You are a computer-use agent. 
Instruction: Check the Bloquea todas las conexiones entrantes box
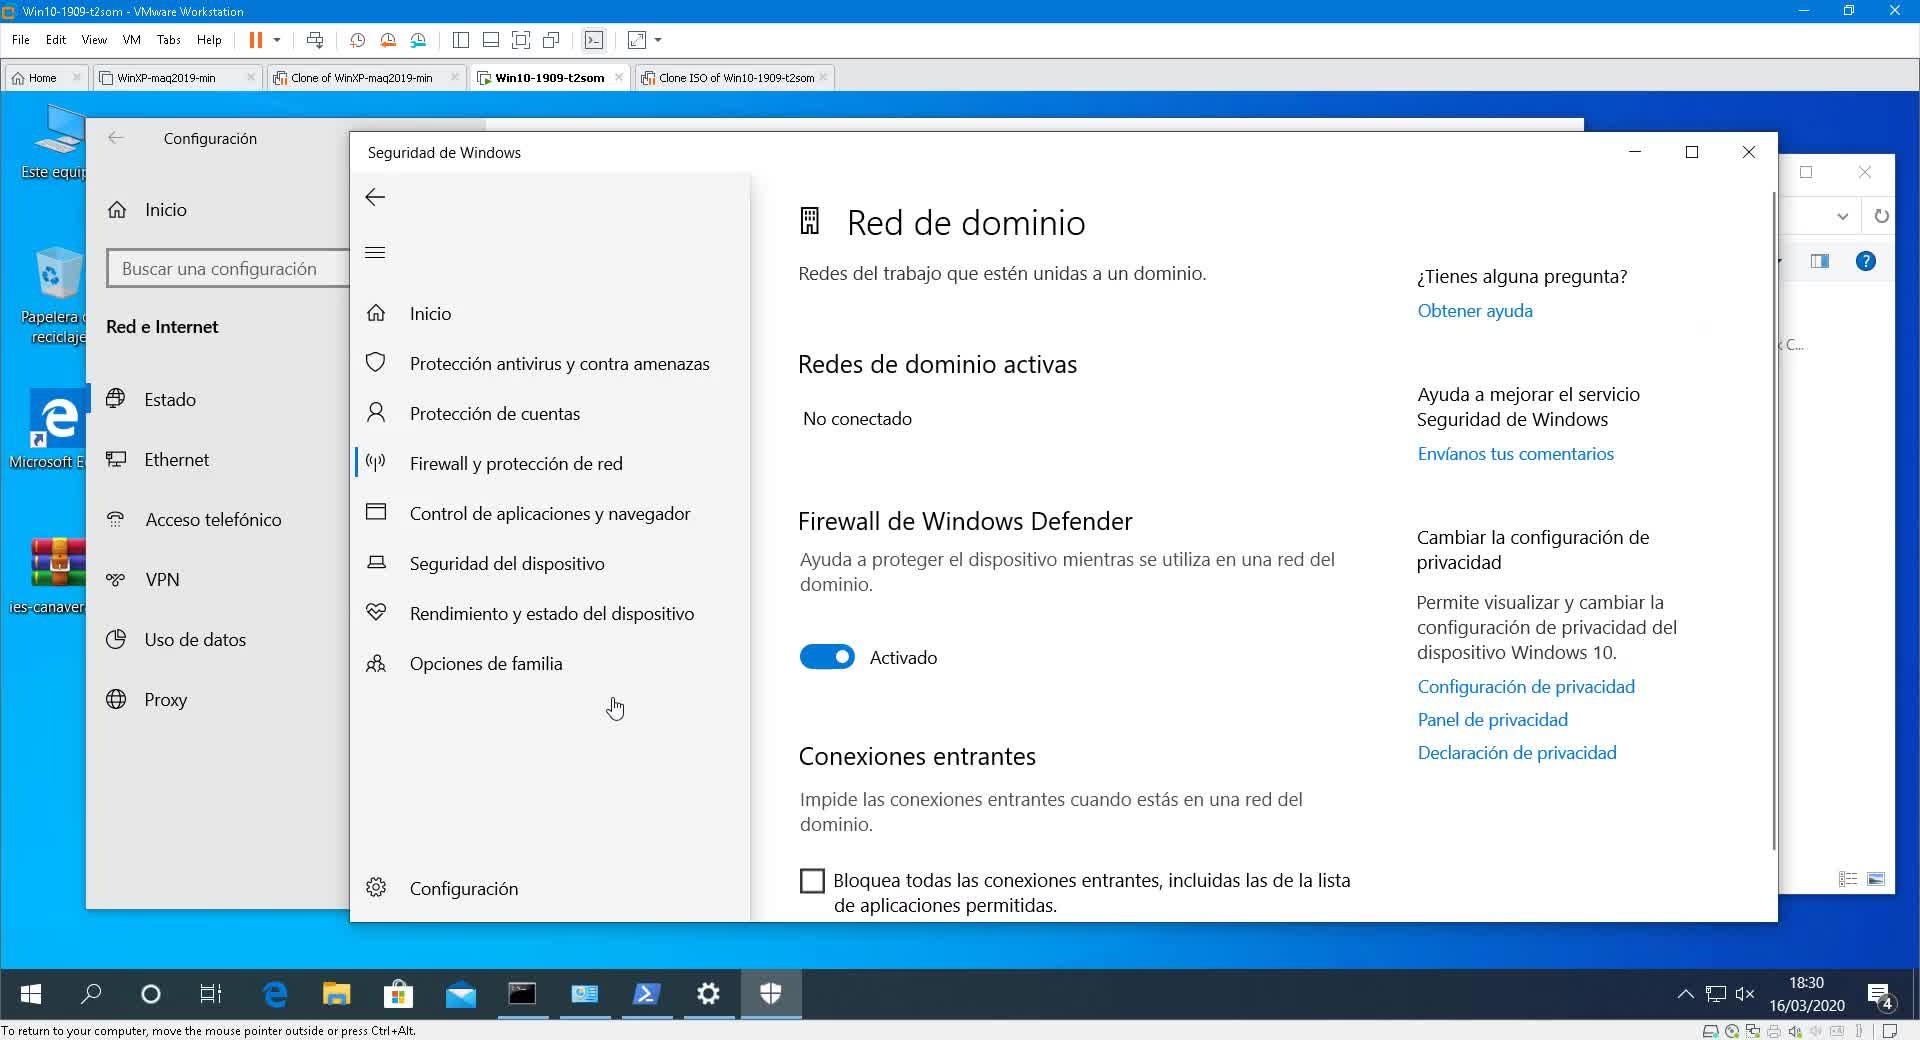812,881
